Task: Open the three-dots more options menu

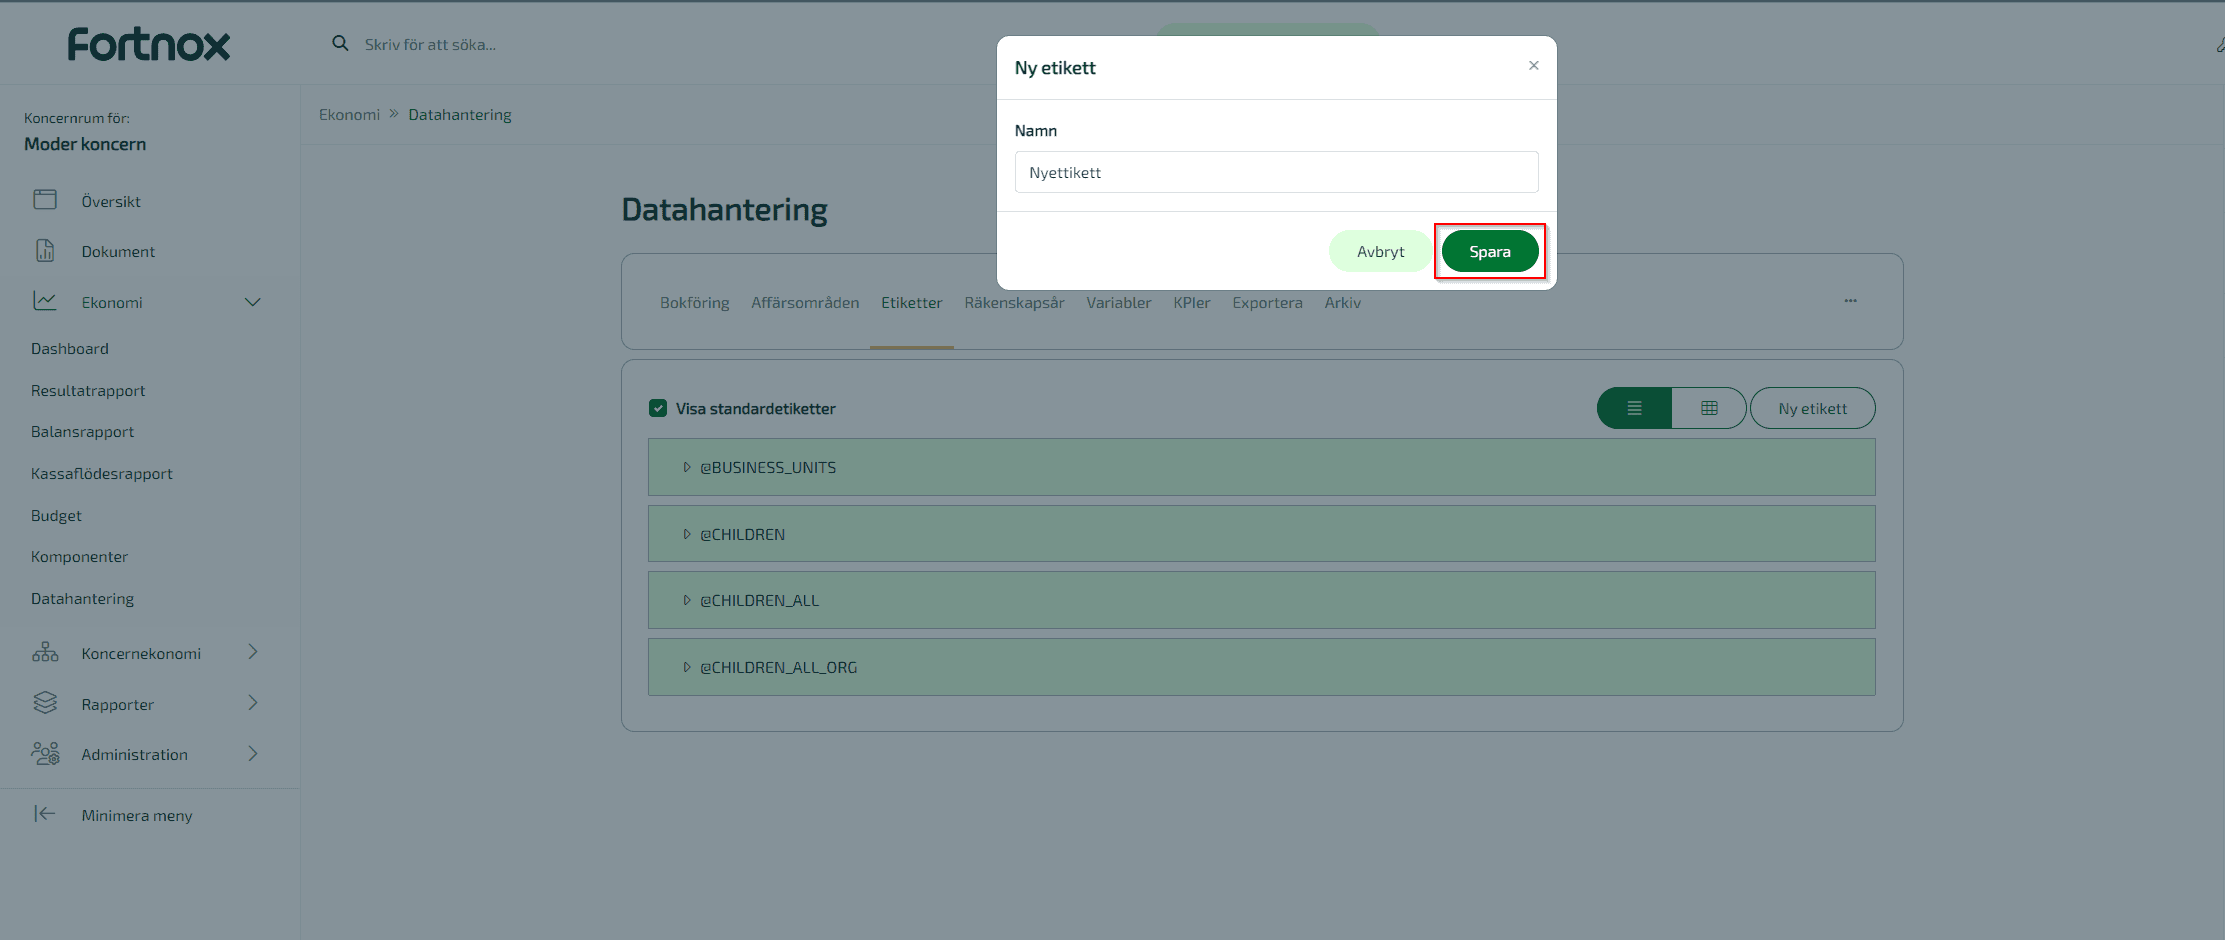Action: 1850,301
